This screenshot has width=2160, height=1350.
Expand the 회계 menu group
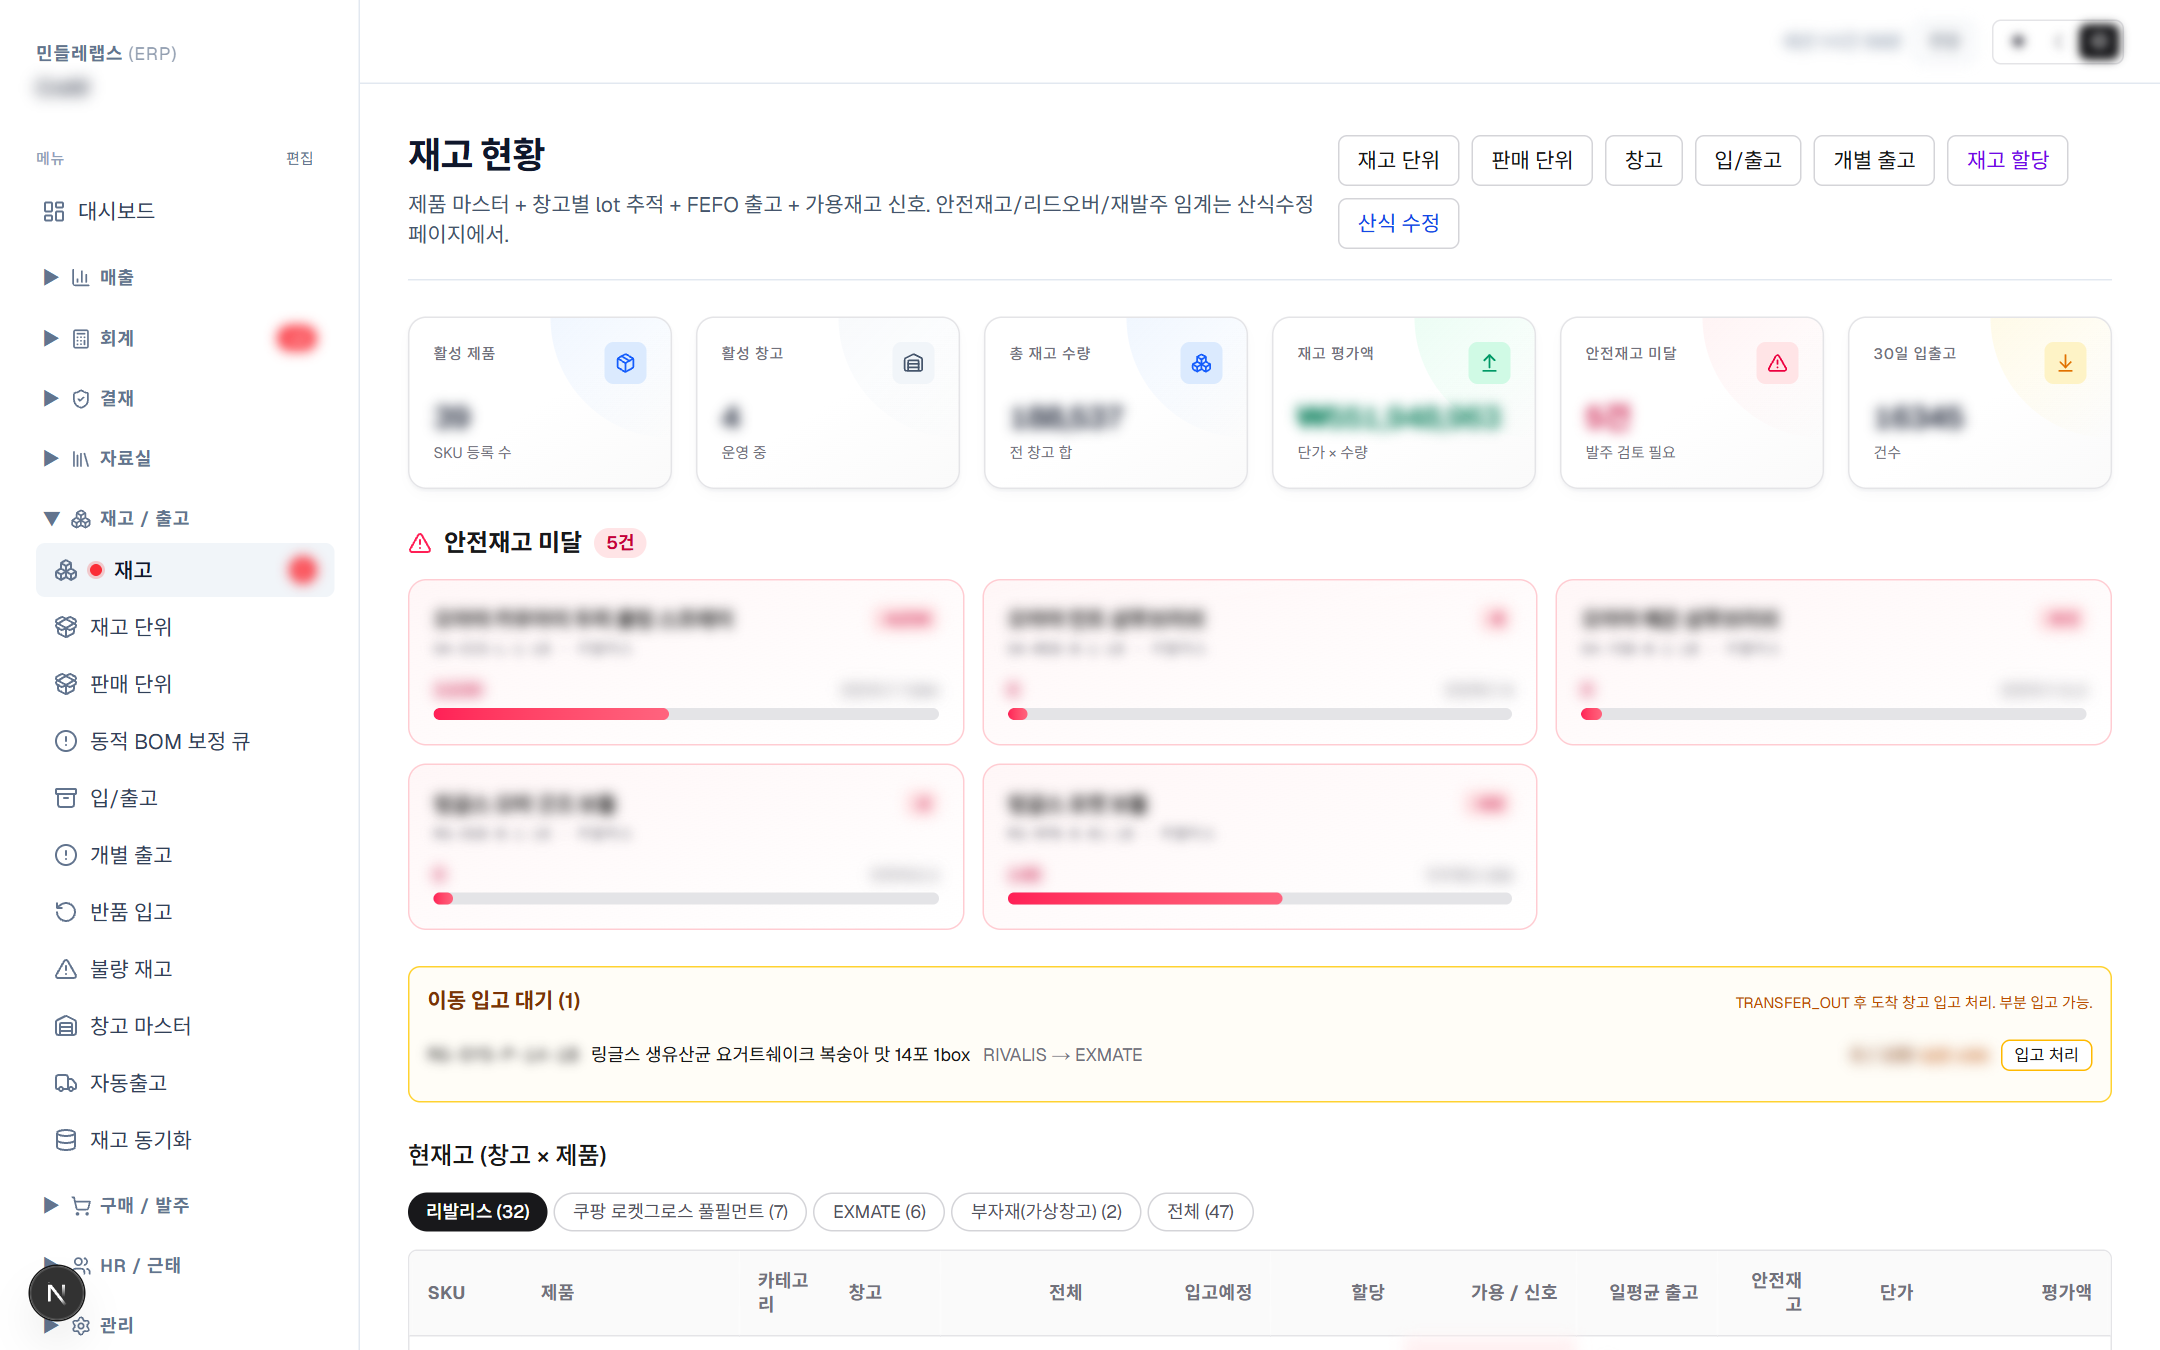[x=50, y=338]
